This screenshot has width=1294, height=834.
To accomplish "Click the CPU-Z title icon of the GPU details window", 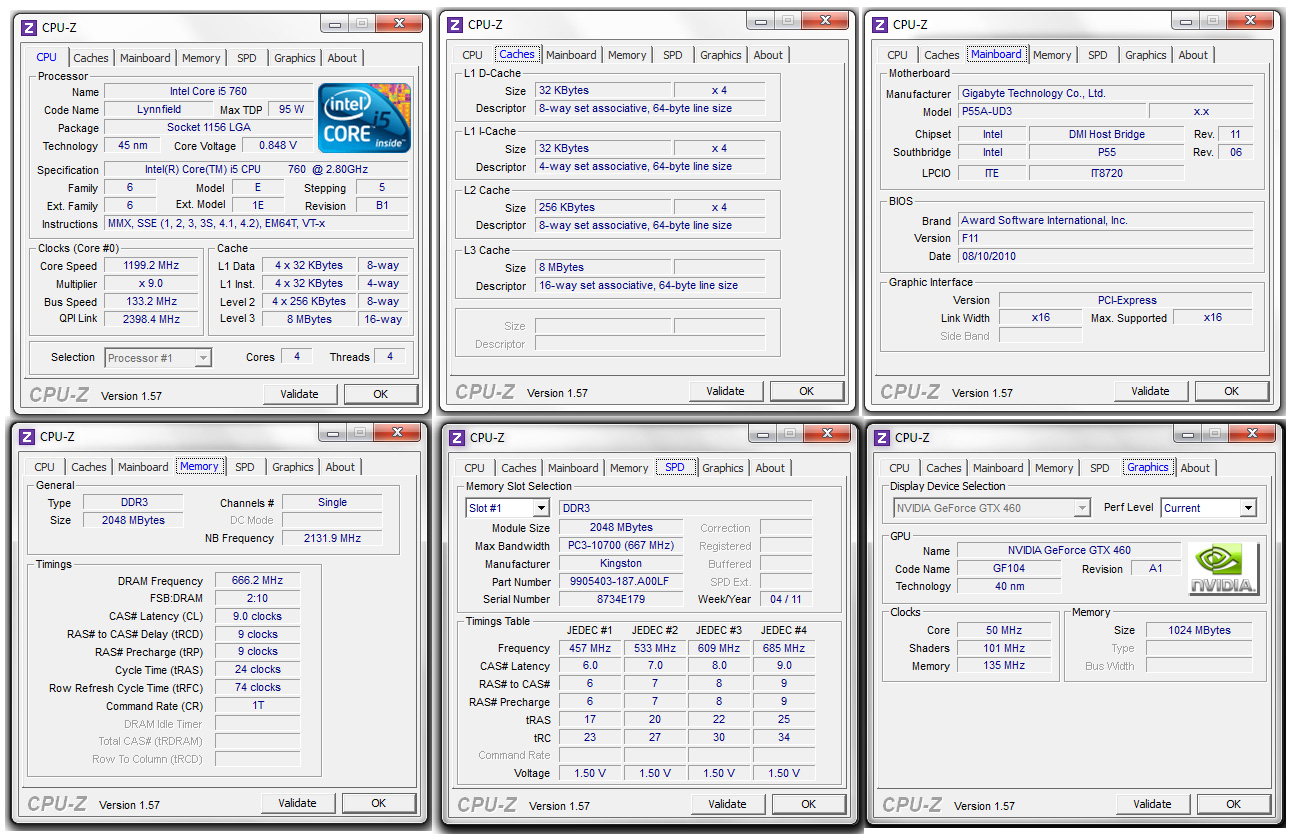I will [x=882, y=437].
